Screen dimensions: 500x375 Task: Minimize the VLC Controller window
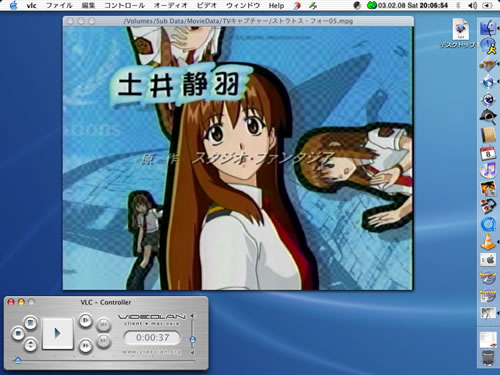pos(21,302)
